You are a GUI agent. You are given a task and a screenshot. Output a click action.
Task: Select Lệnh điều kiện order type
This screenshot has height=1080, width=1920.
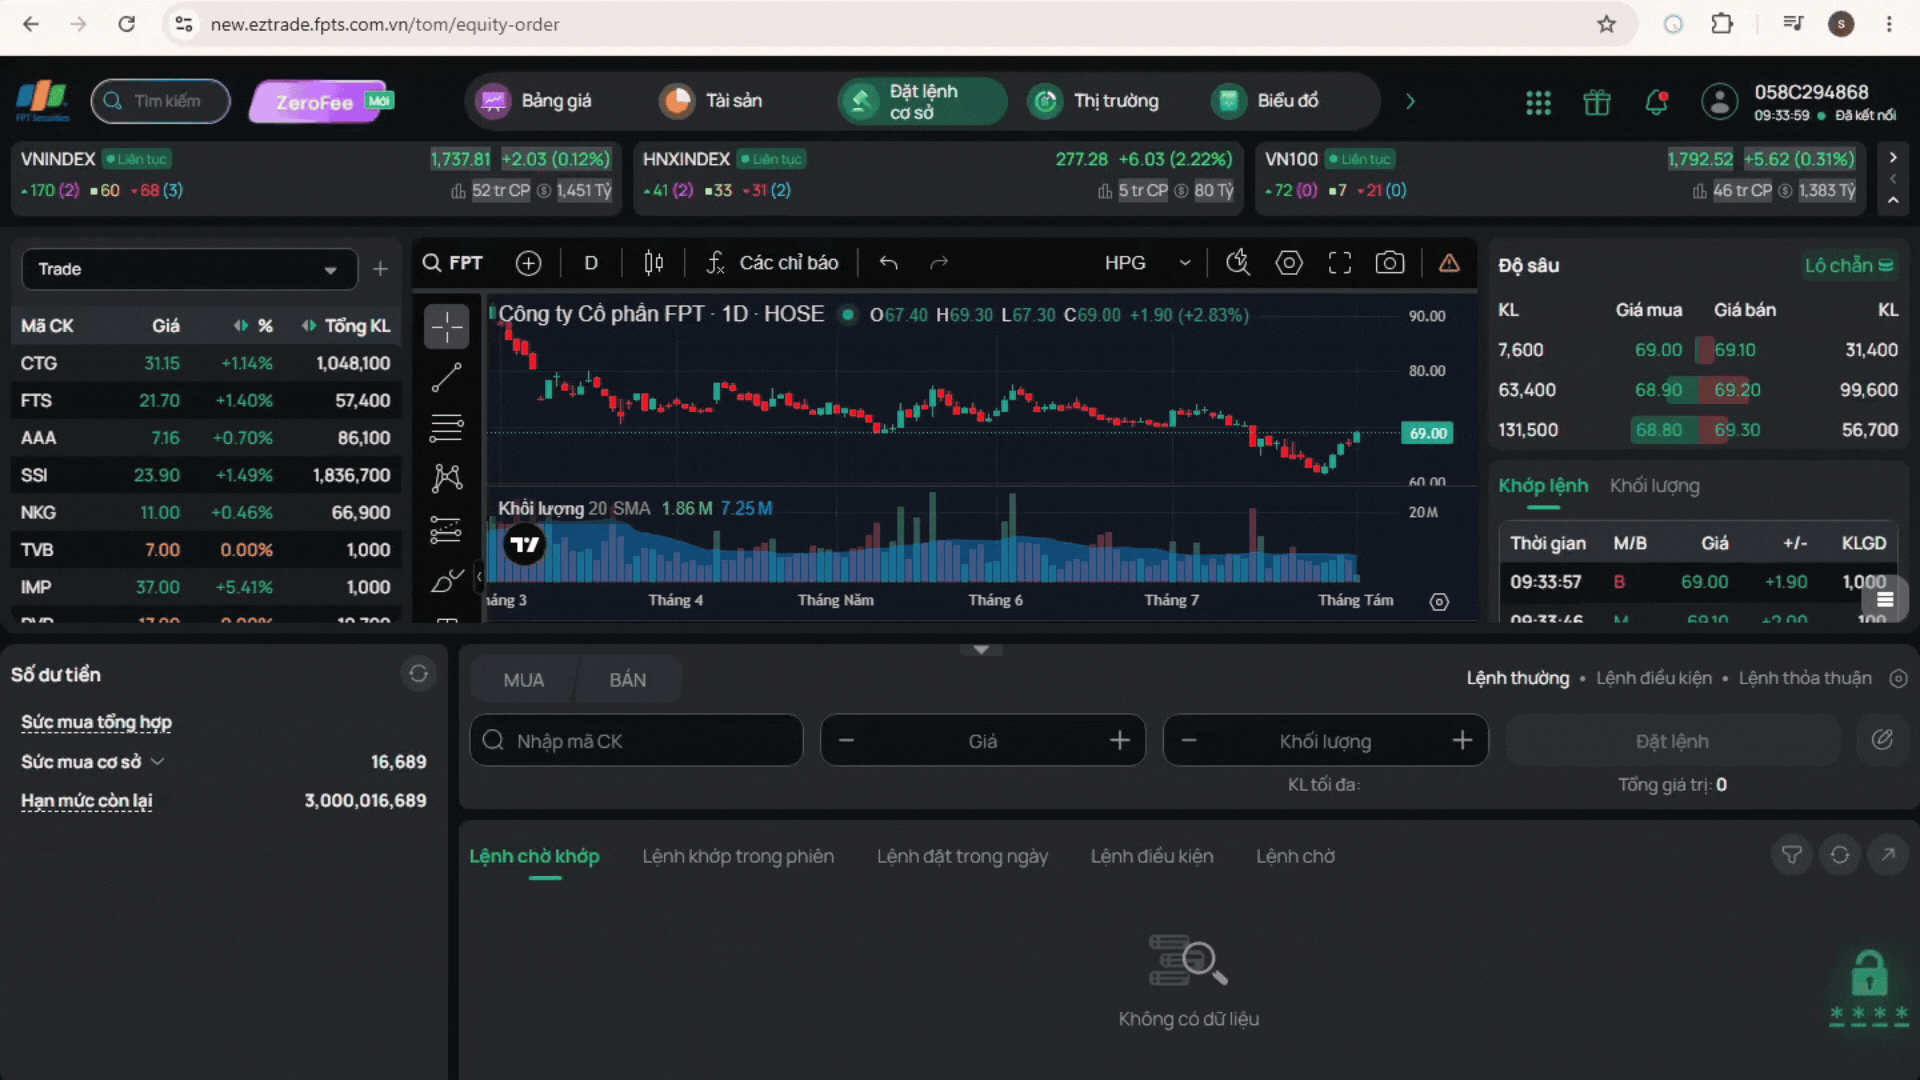click(x=1654, y=679)
